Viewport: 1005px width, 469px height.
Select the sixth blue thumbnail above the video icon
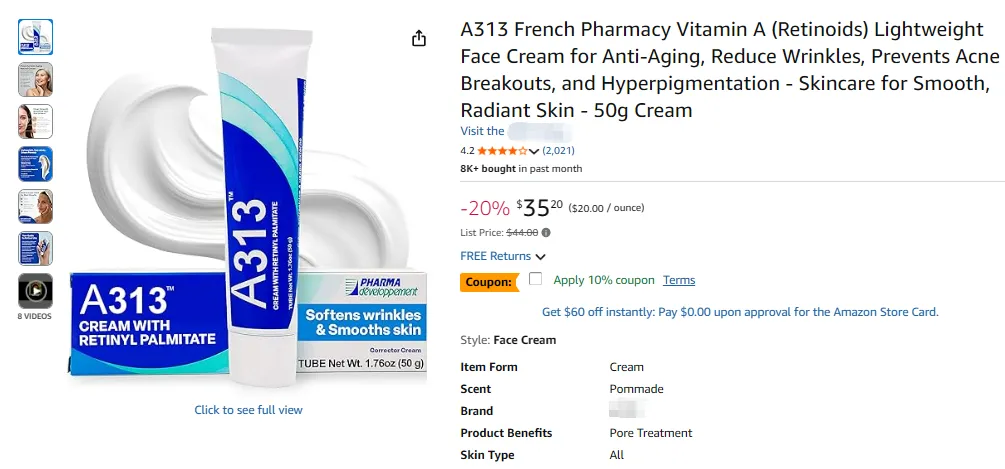coord(36,247)
